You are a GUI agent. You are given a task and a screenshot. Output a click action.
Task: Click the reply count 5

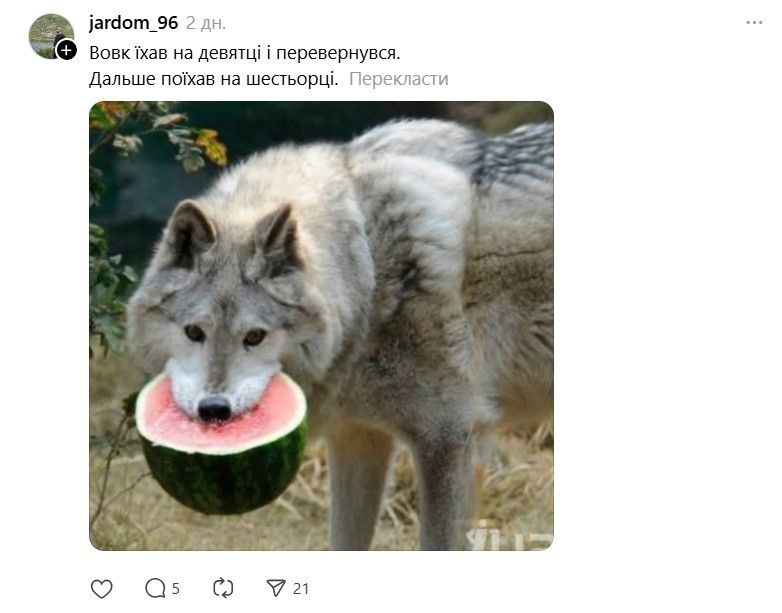(x=176, y=590)
